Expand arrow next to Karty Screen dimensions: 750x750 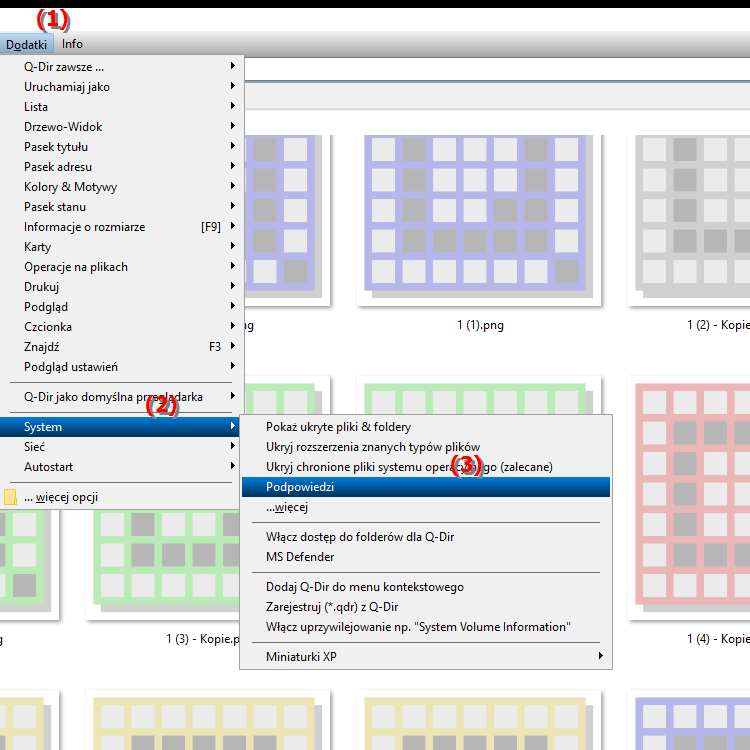click(x=233, y=246)
